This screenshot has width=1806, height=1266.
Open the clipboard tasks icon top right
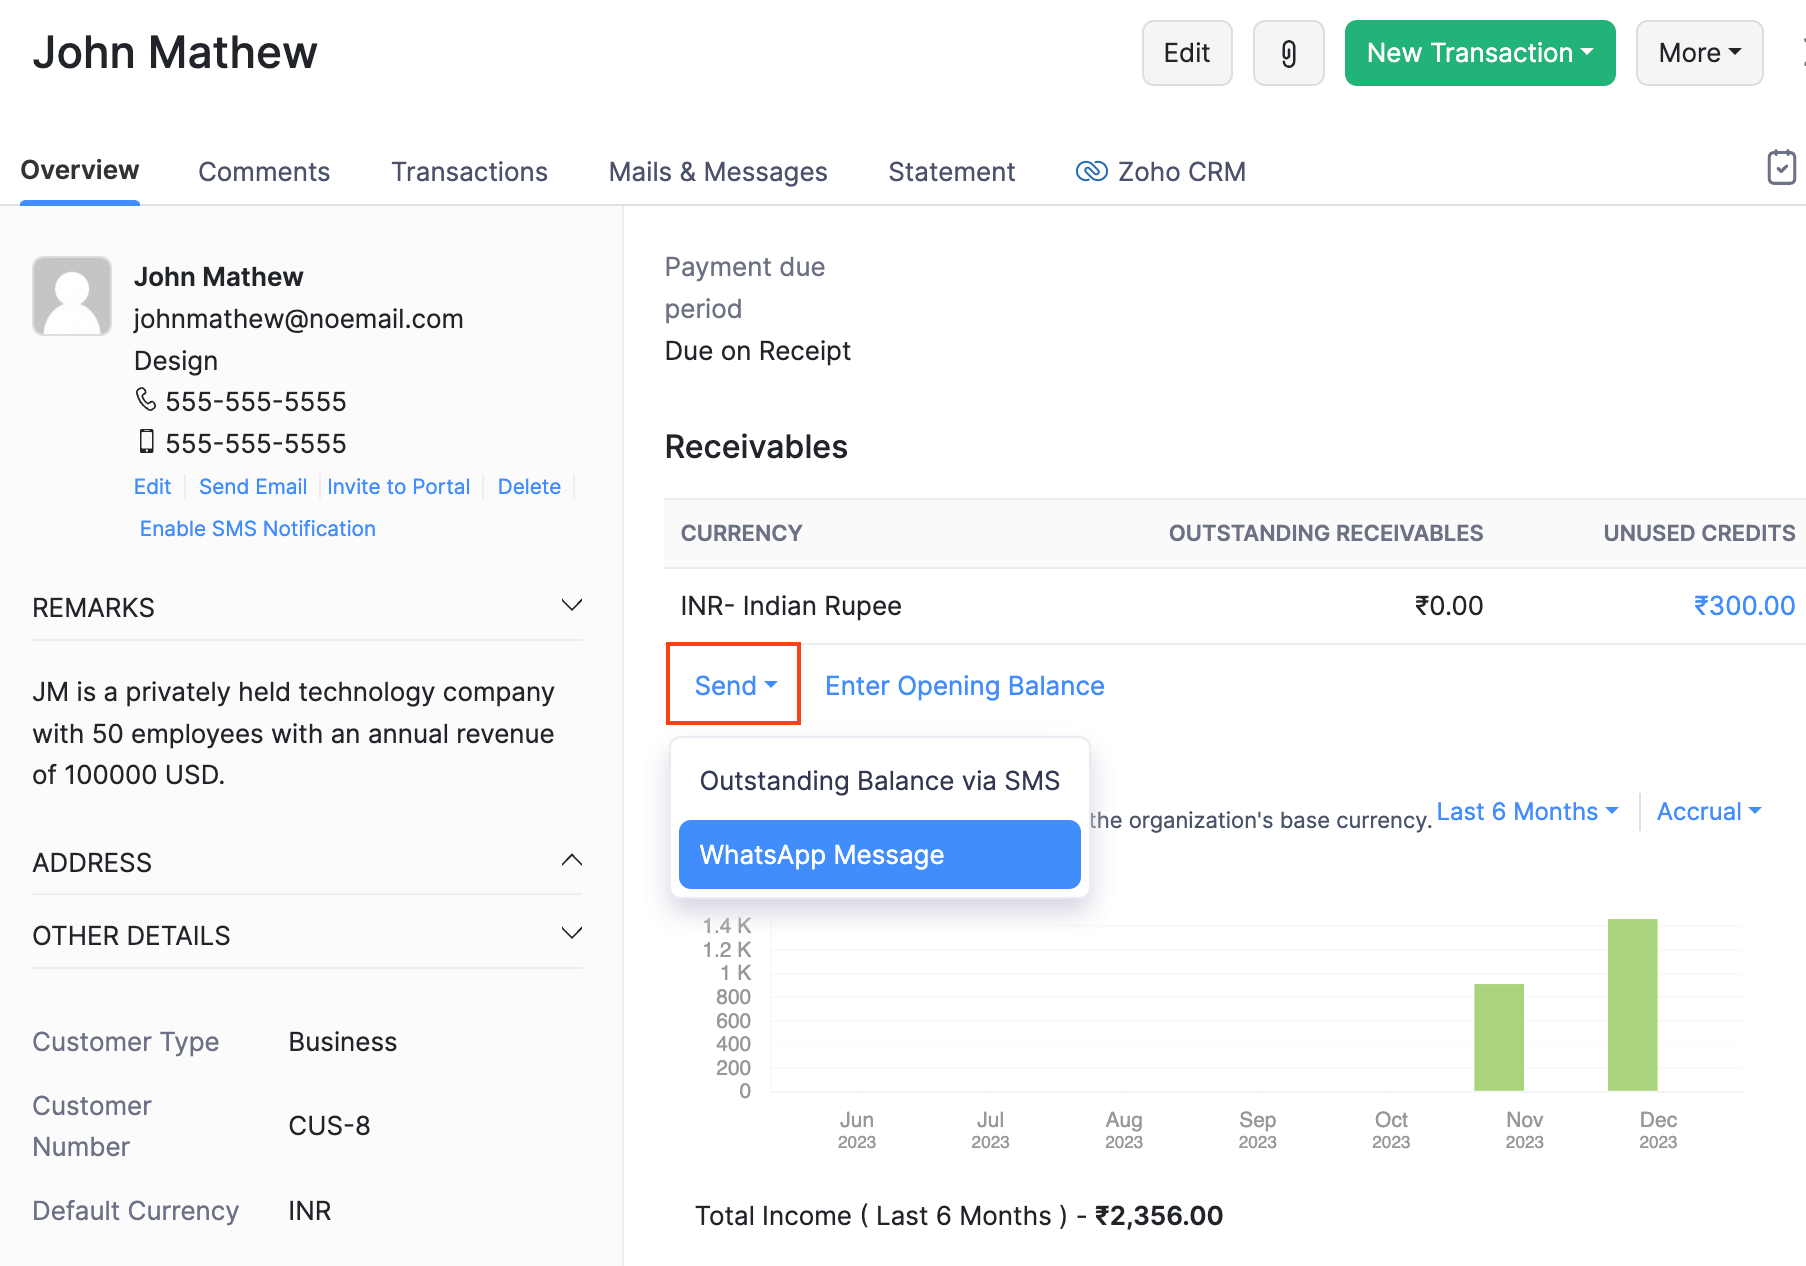pyautogui.click(x=1781, y=168)
